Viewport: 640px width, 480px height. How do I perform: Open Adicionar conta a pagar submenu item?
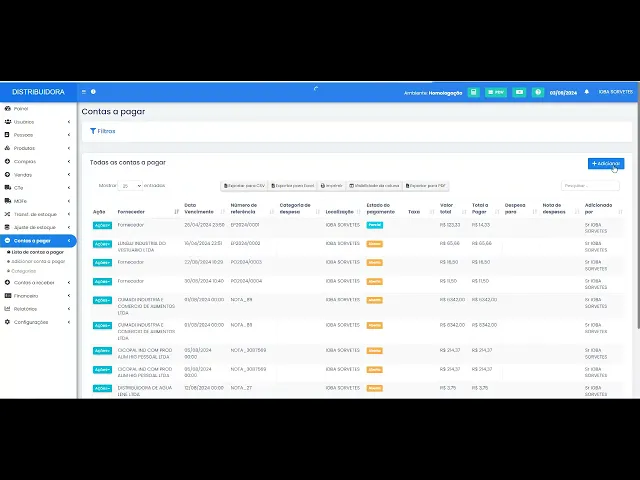pos(38,261)
